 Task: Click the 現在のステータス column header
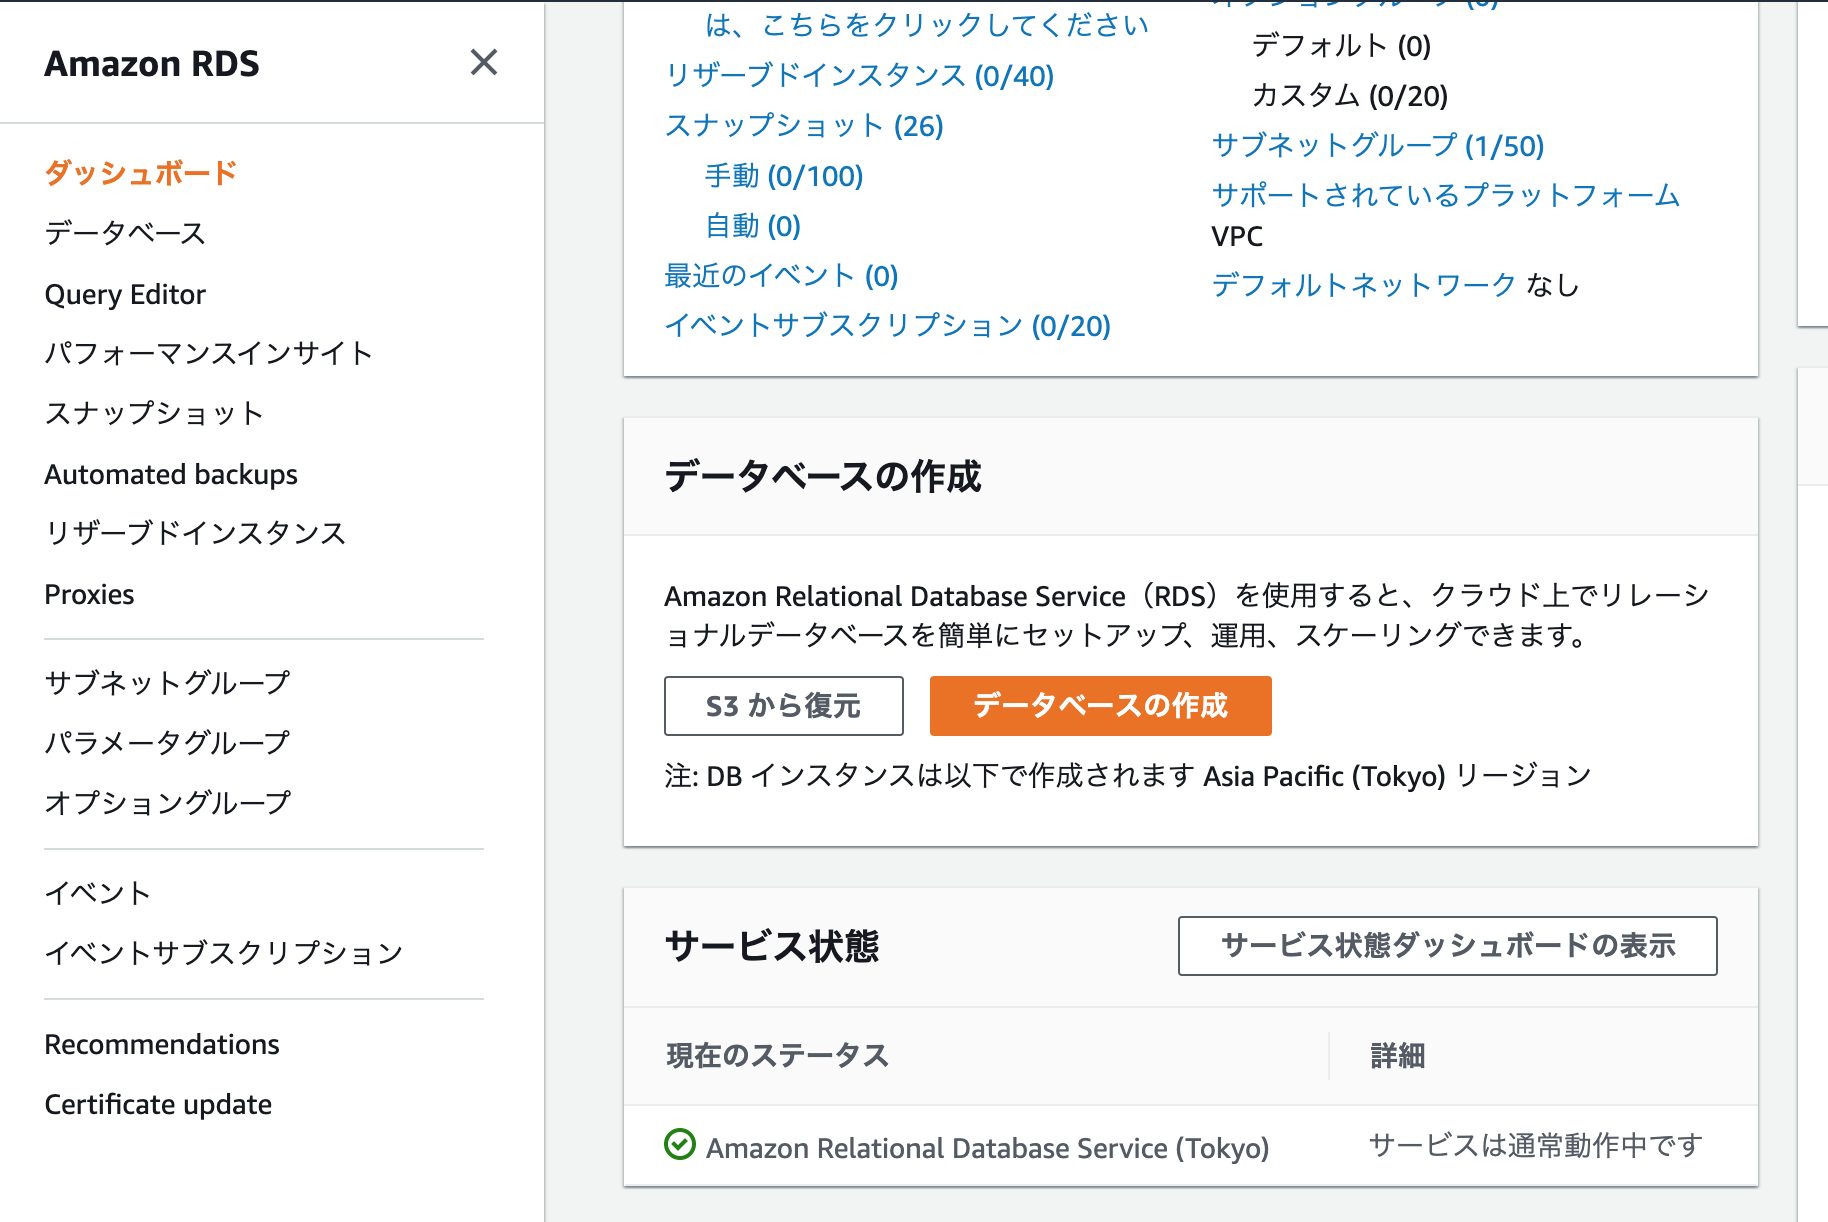778,1056
